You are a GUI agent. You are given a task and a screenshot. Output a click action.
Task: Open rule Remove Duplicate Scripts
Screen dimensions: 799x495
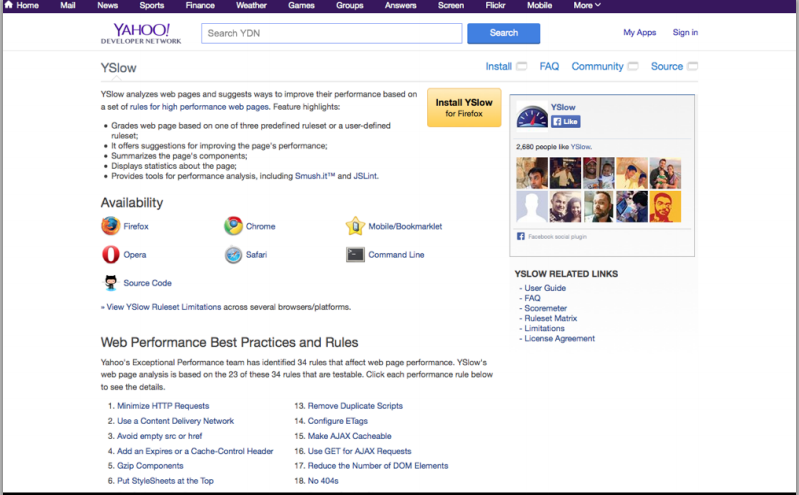click(355, 406)
